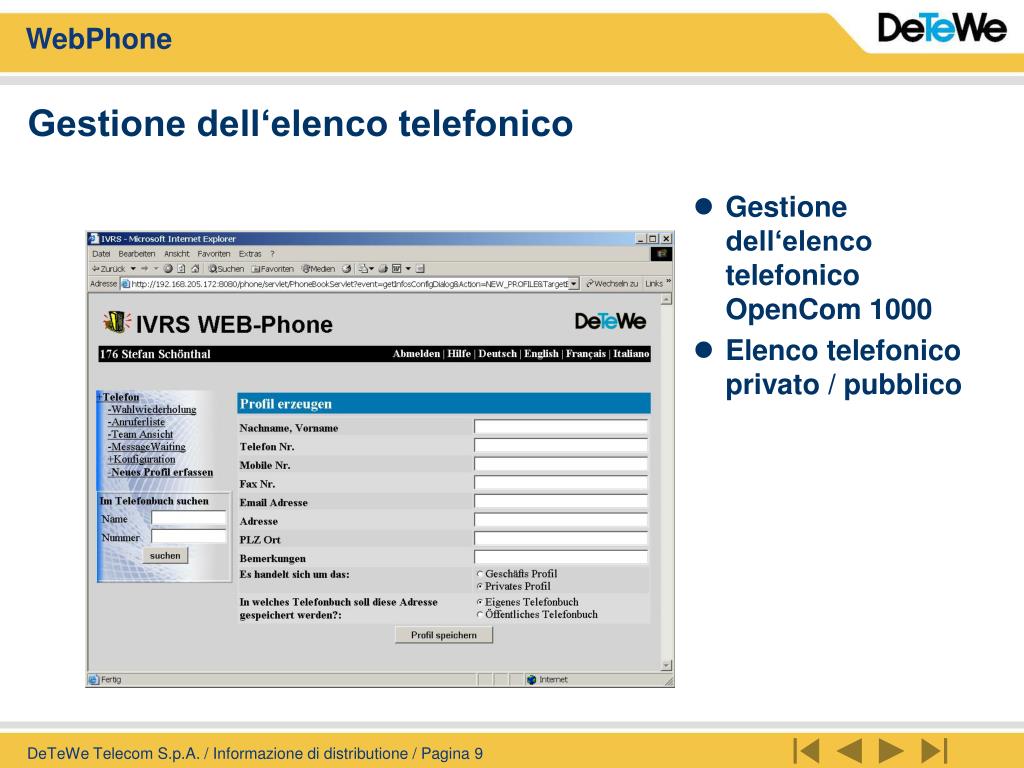Open the Wahlwiederholung menu entry

(x=152, y=409)
